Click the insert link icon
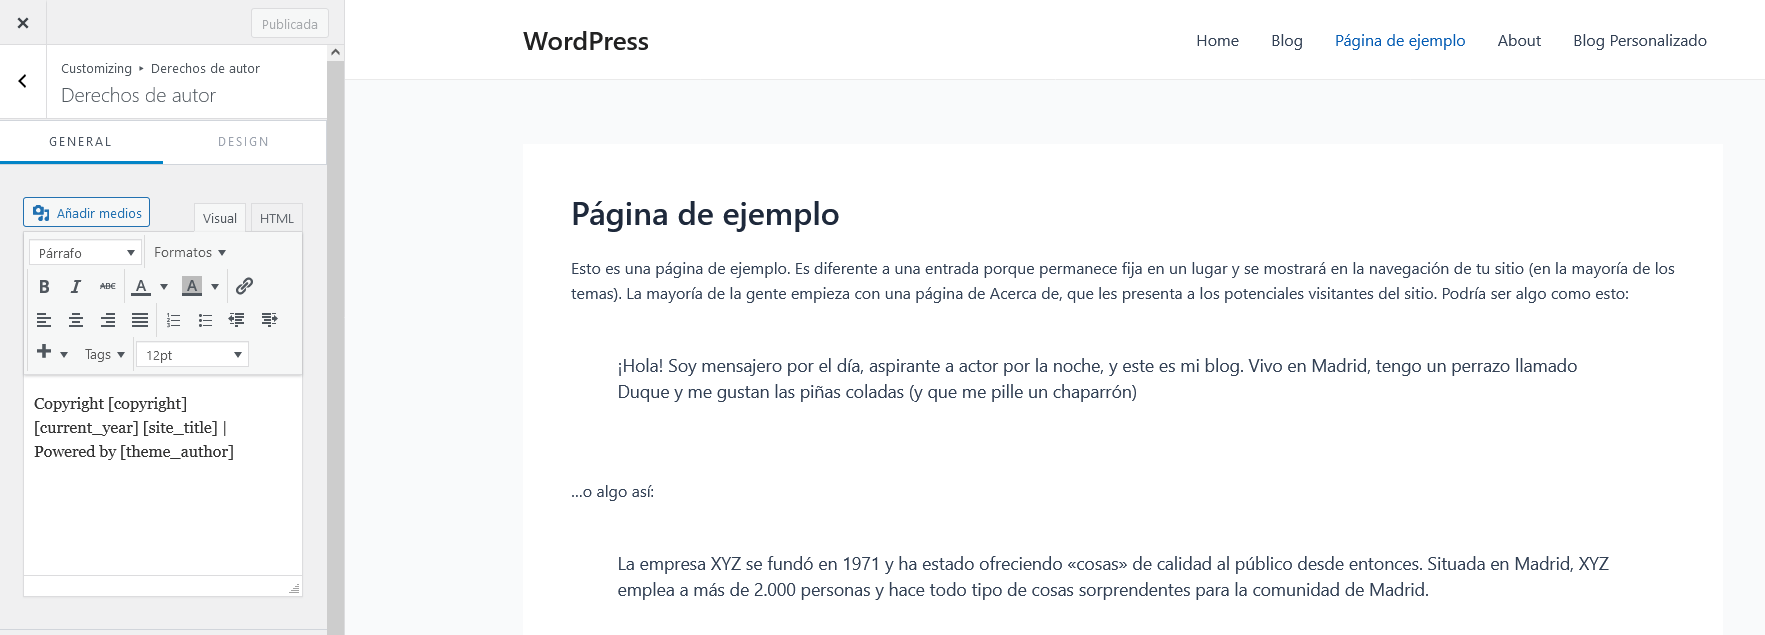The width and height of the screenshot is (1765, 635). pyautogui.click(x=244, y=287)
